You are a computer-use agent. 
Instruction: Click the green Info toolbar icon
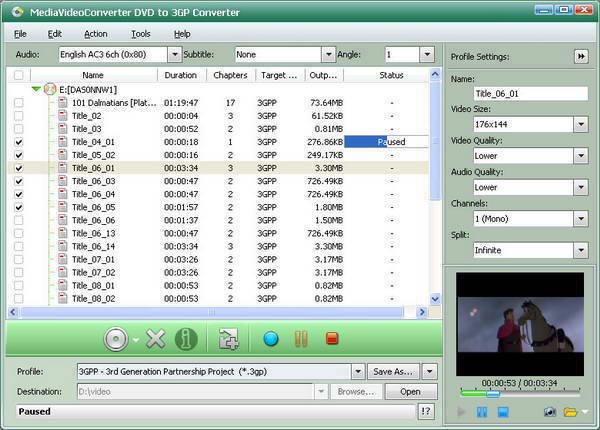pyautogui.click(x=186, y=339)
